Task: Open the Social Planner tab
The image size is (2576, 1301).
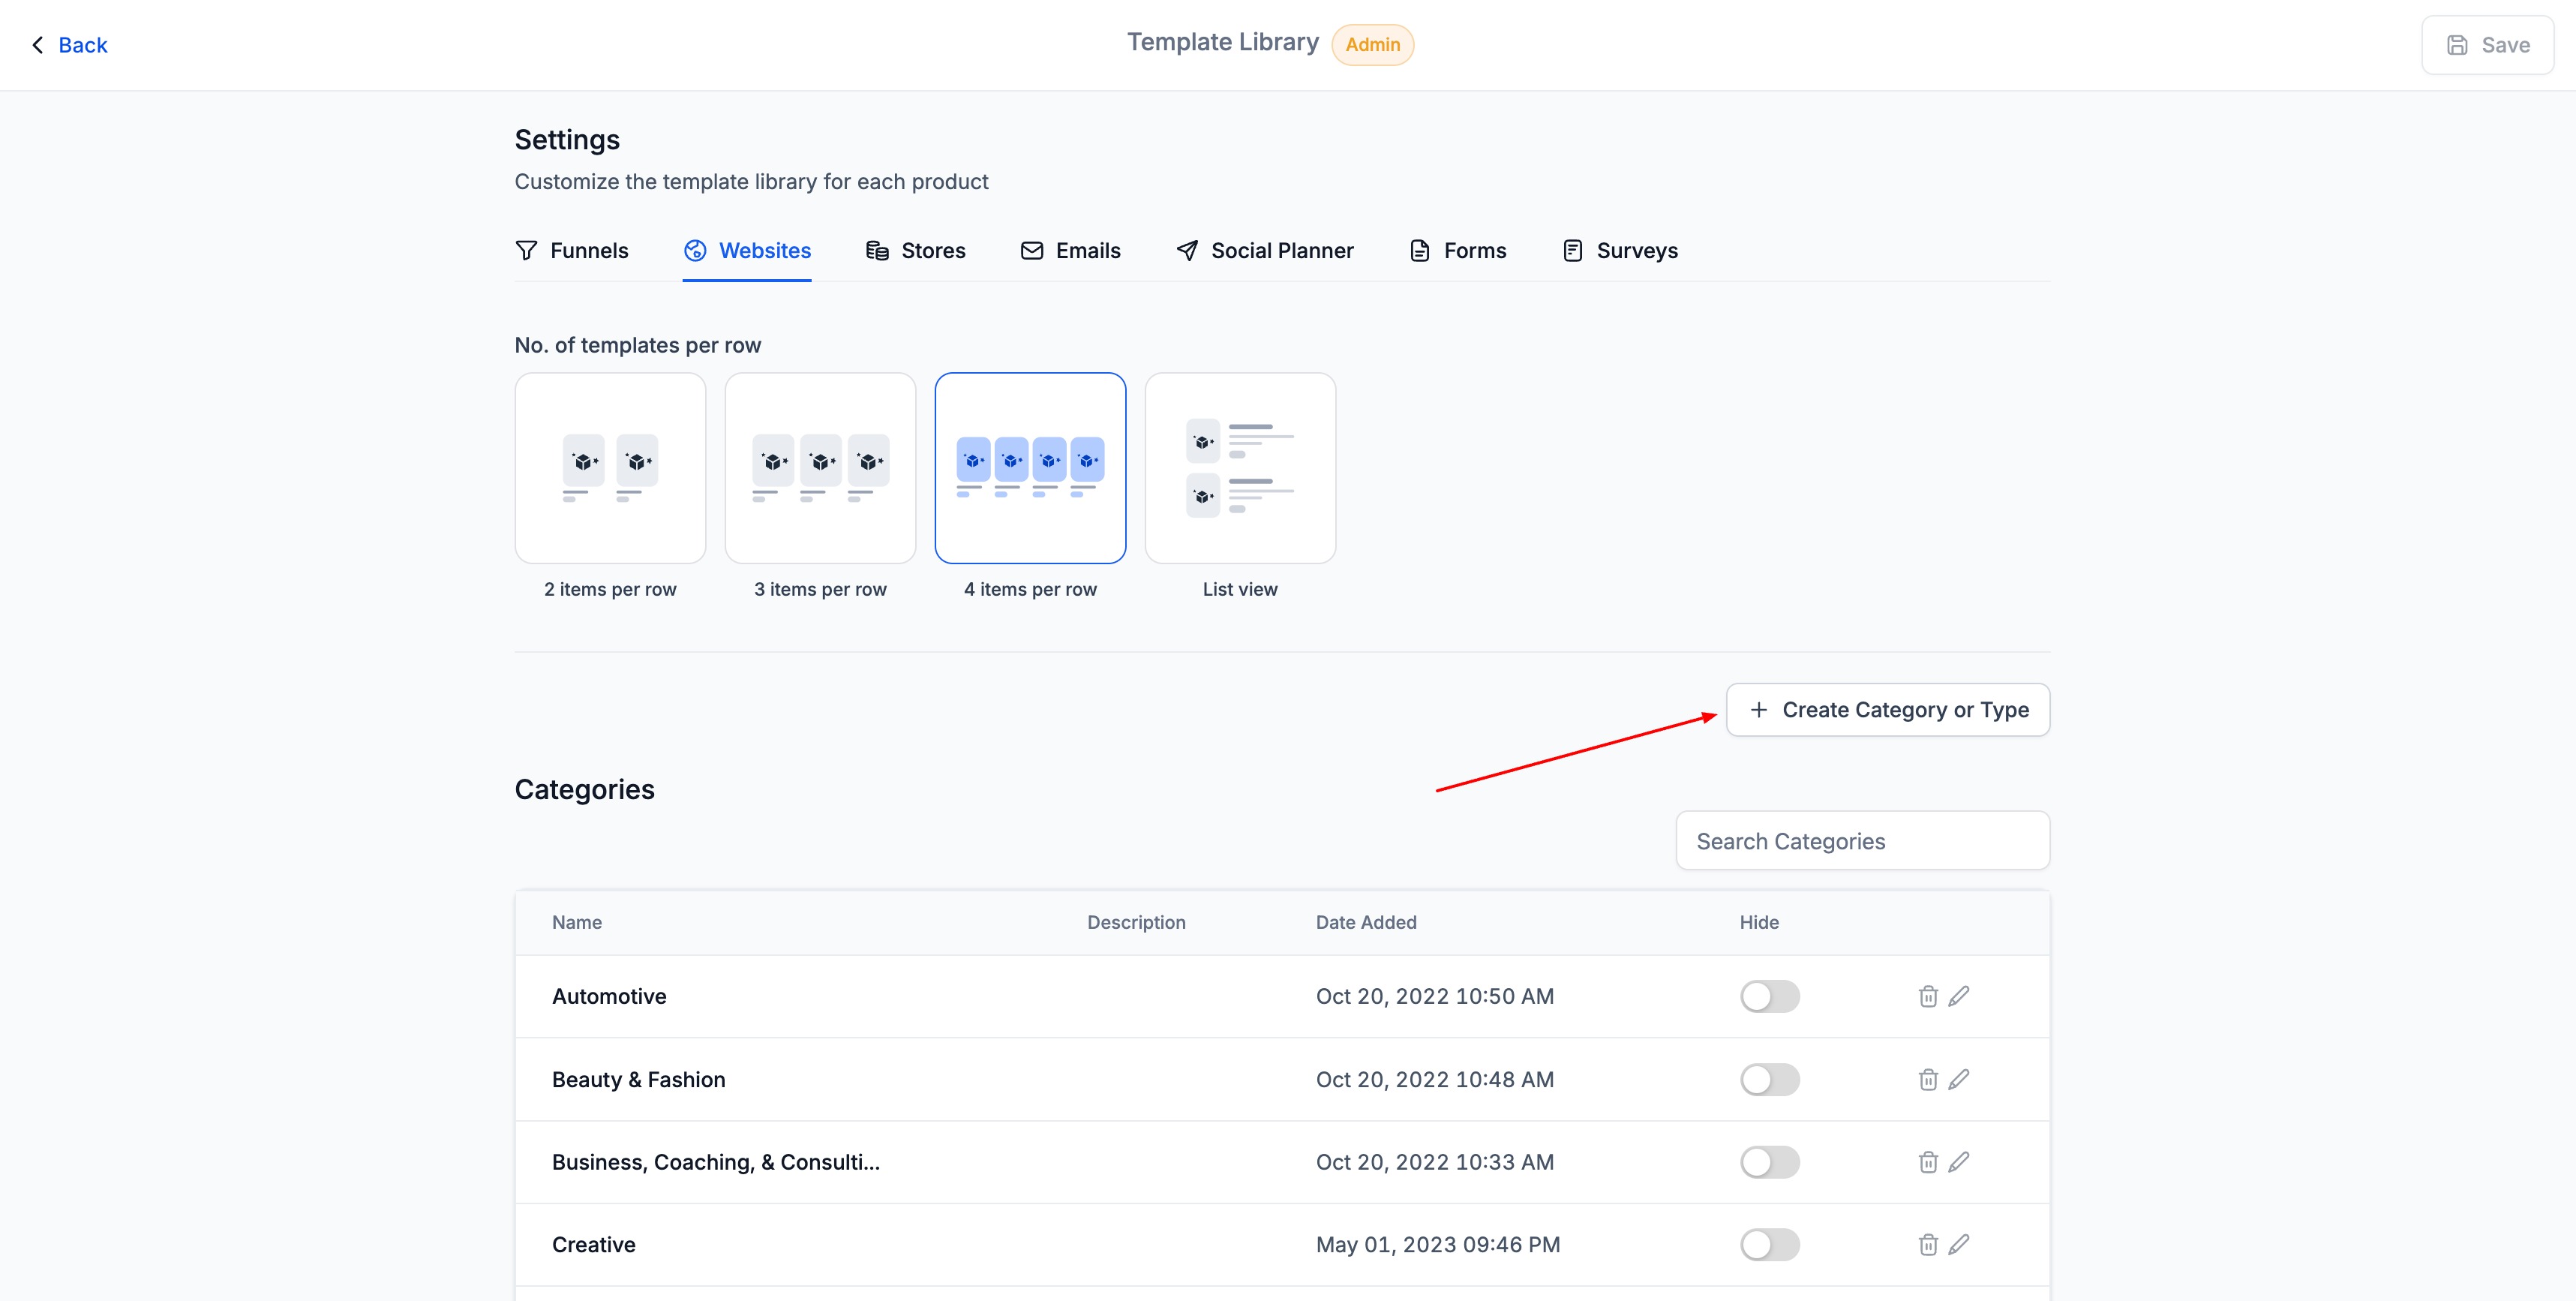Action: 1265,251
